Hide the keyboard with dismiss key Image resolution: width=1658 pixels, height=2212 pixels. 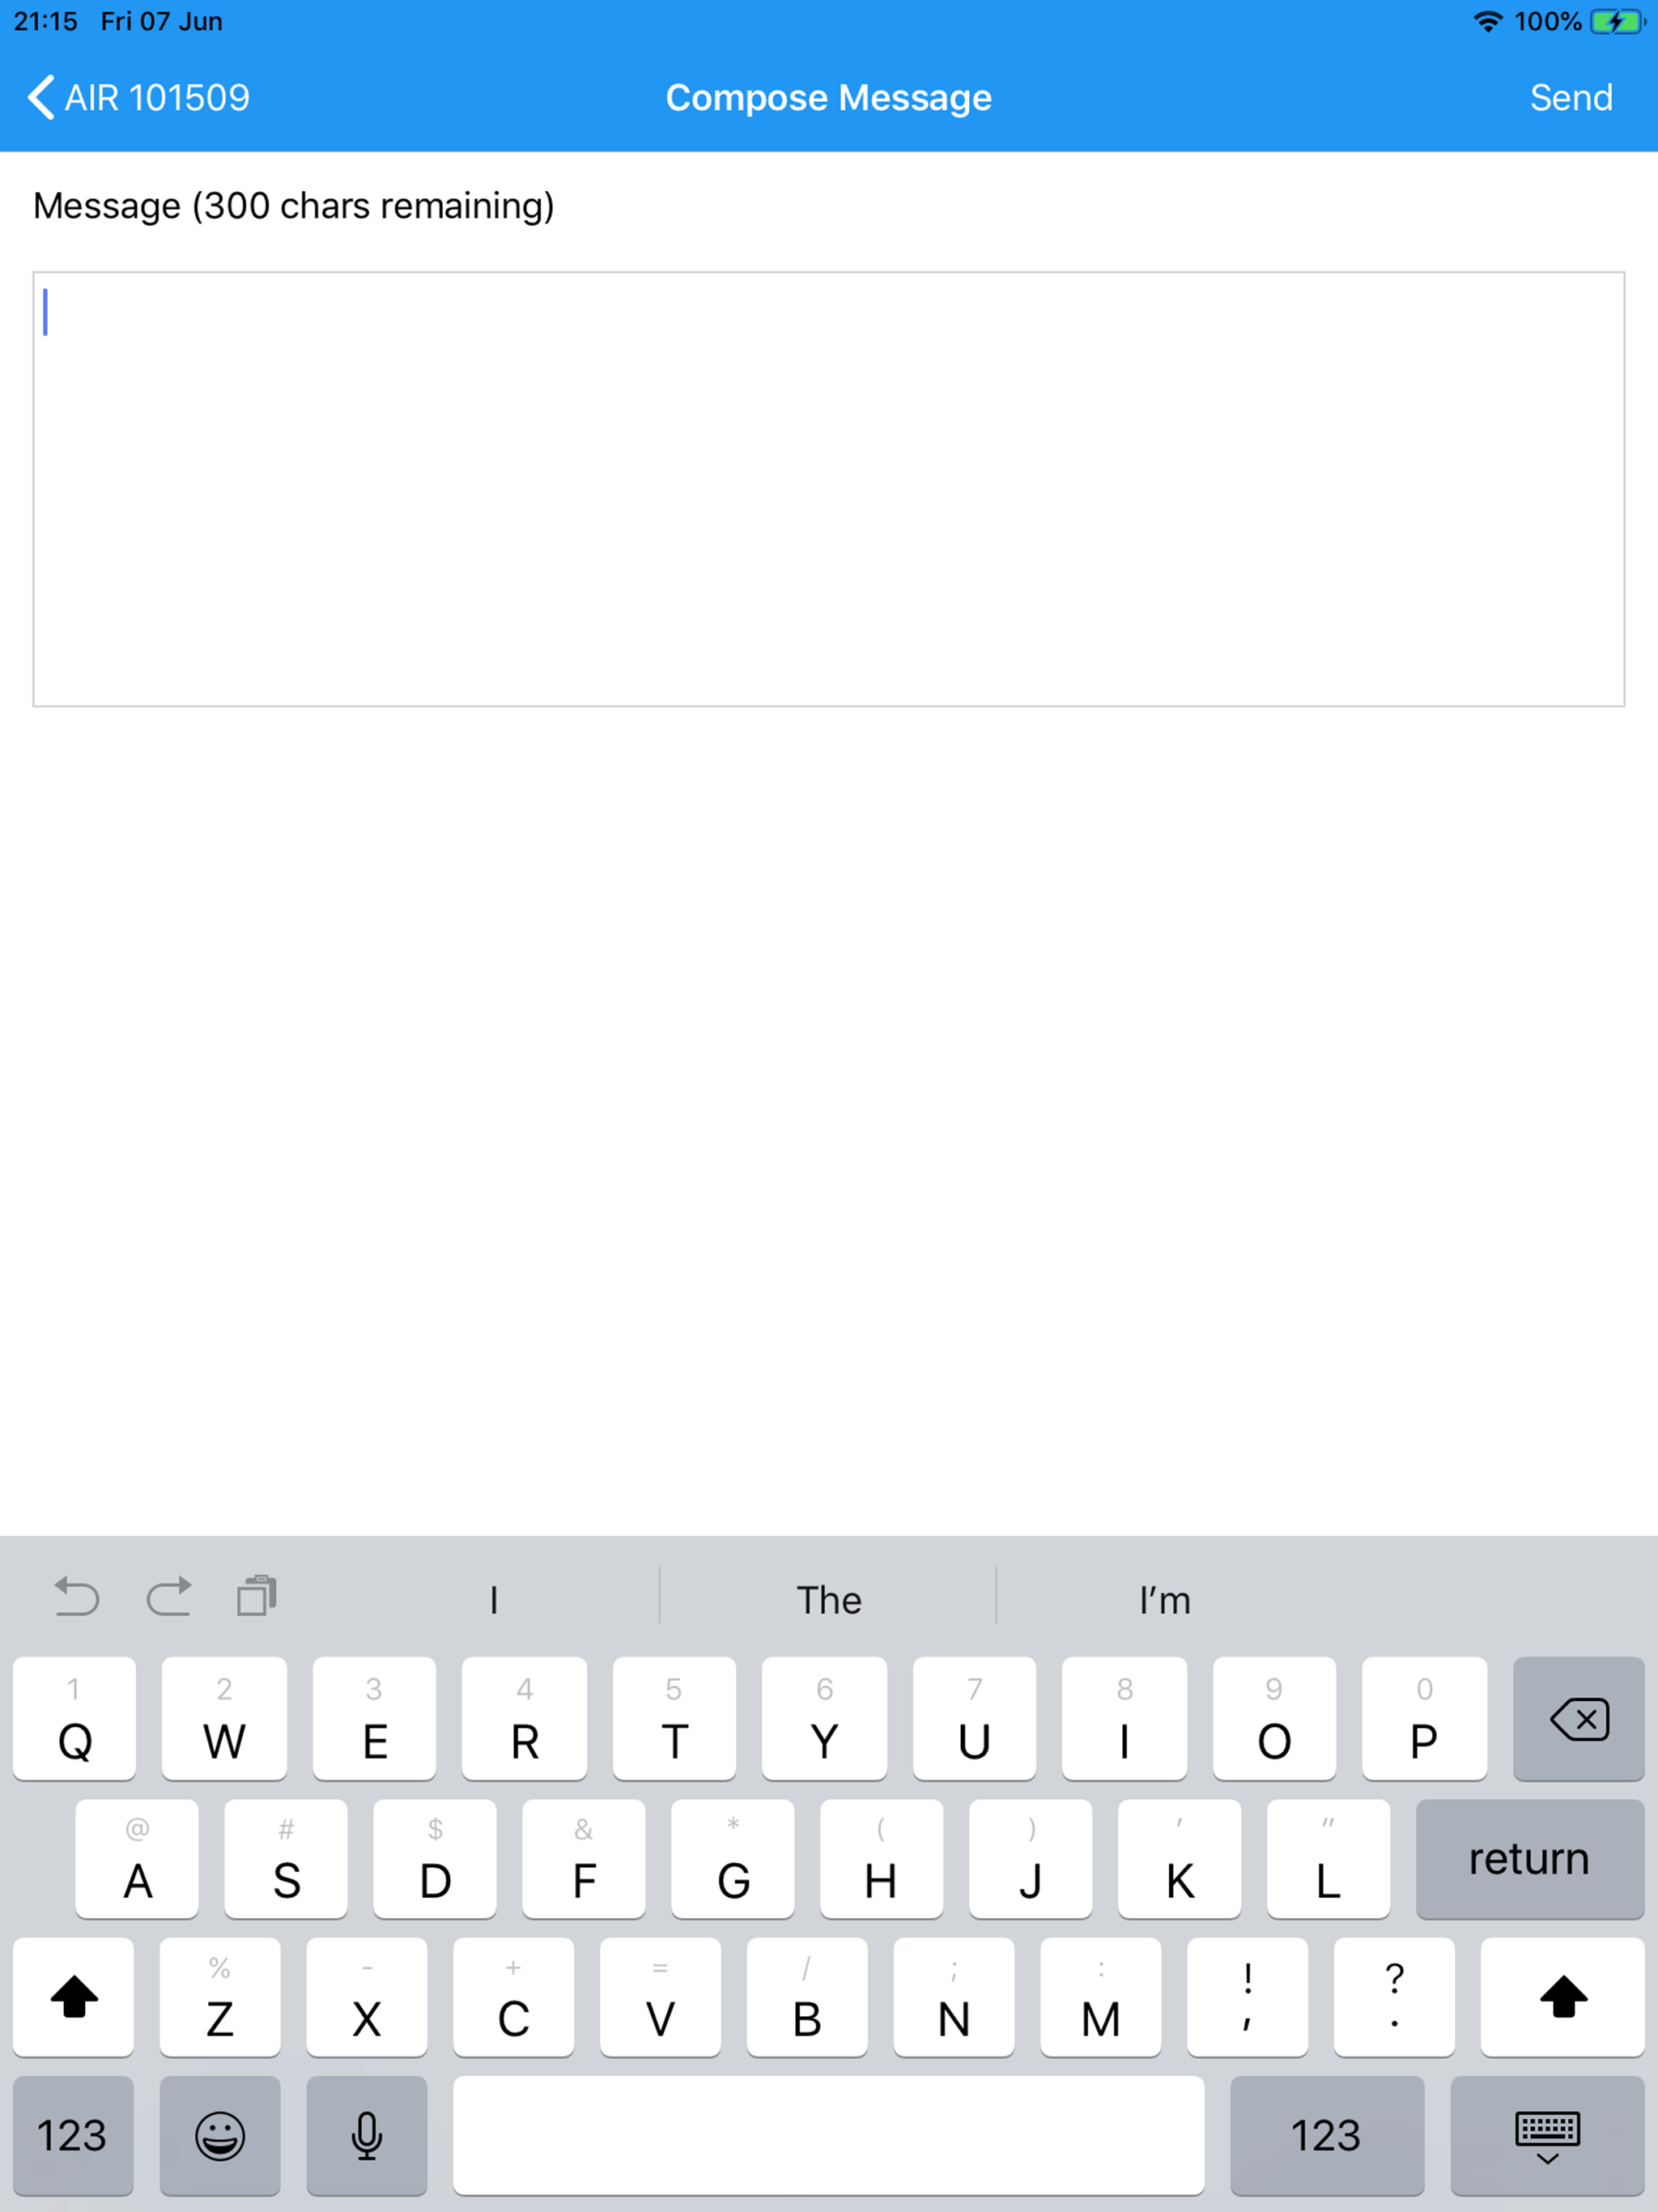coord(1547,2136)
